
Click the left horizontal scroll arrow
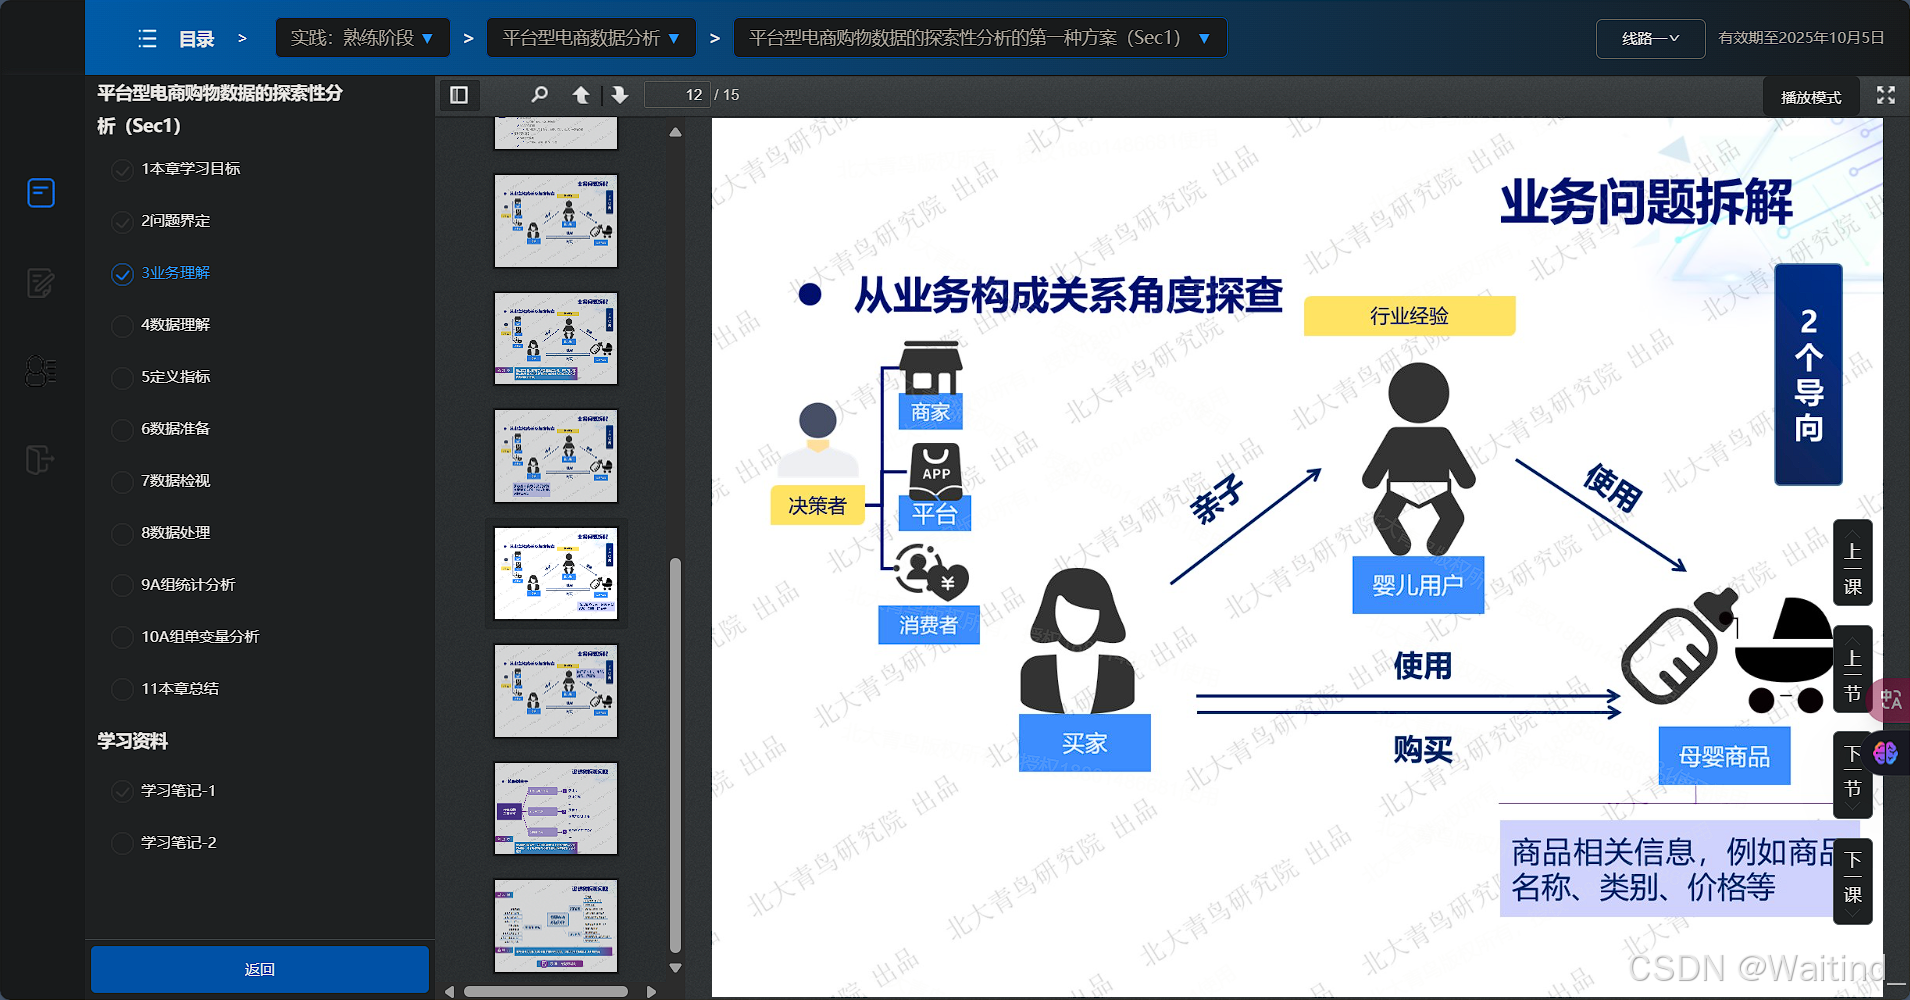point(449,992)
